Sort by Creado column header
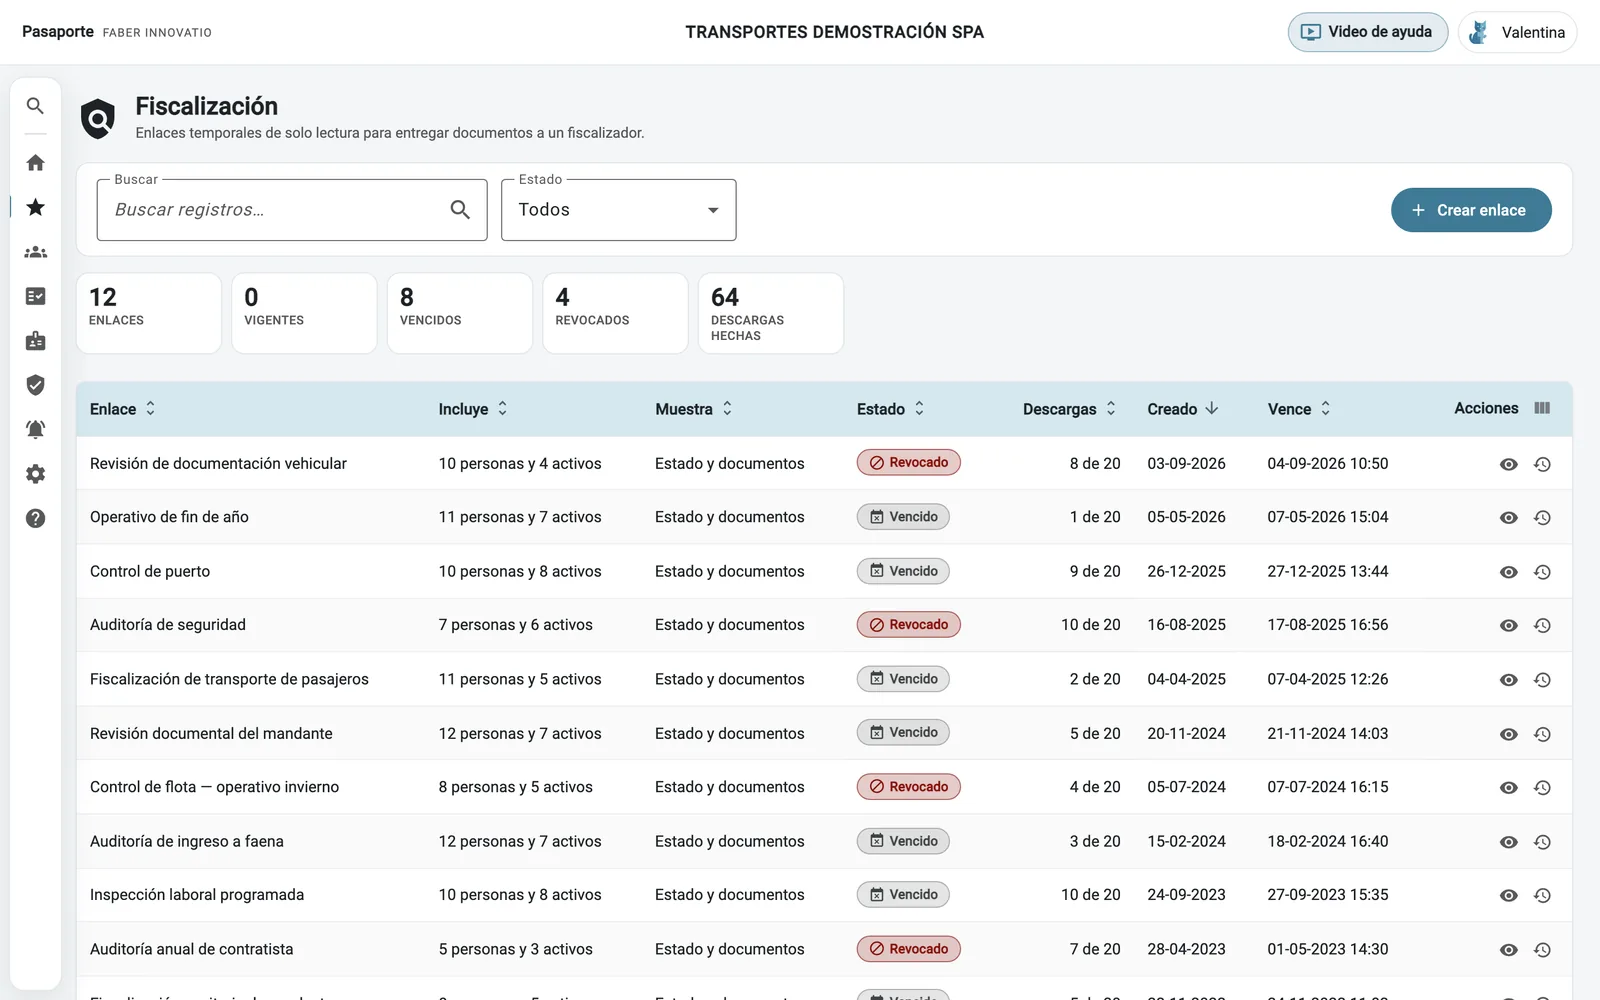Image resolution: width=1600 pixels, height=1000 pixels. (x=1183, y=409)
